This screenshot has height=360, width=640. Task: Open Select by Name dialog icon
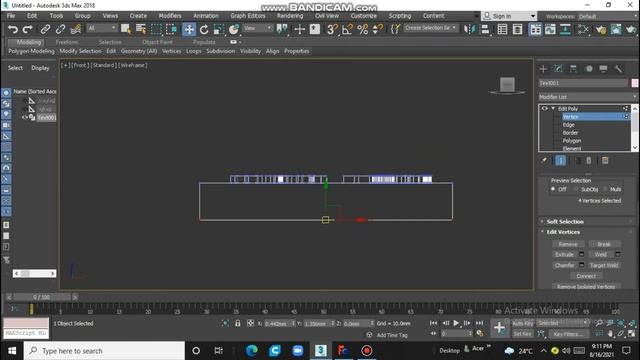tap(141, 29)
